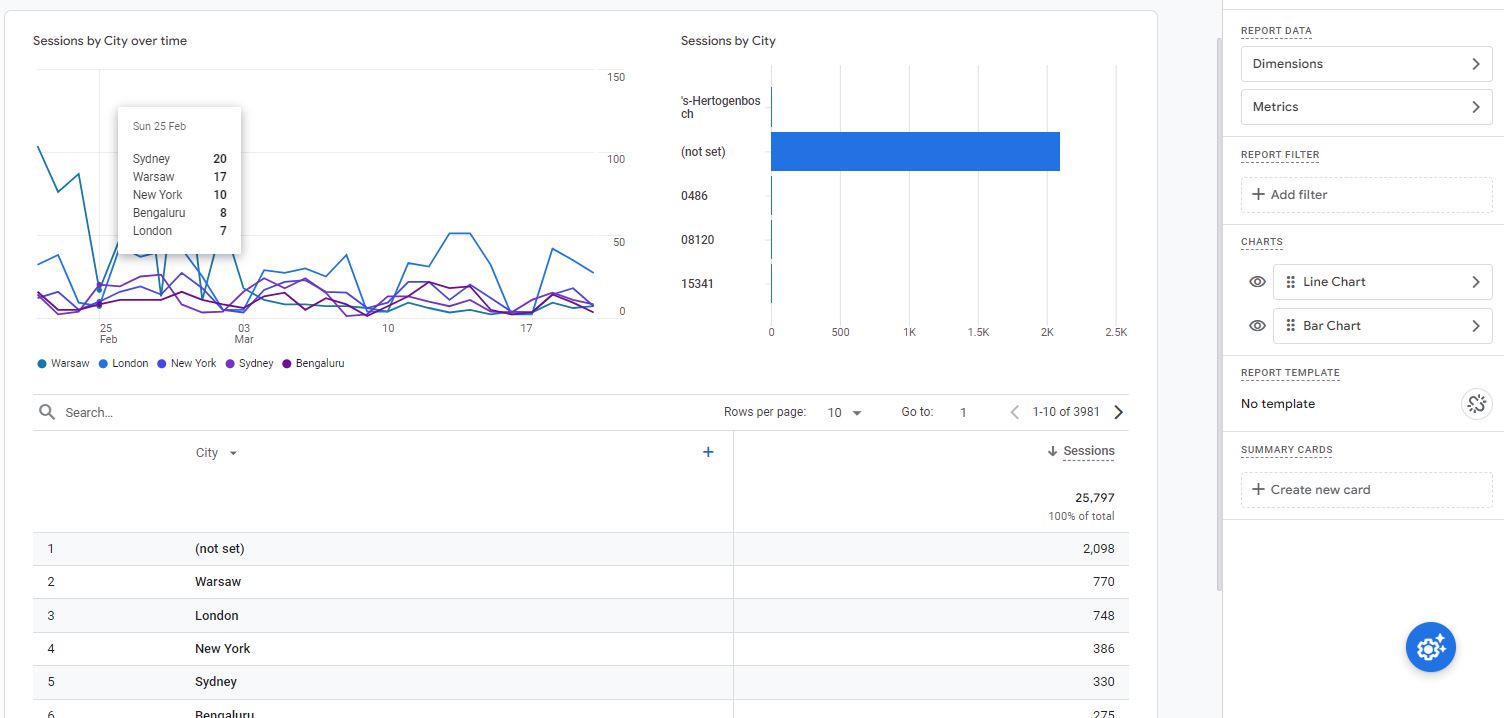Select the search magnifying glass icon
Screen dimensions: 1504x718
(x=46, y=411)
